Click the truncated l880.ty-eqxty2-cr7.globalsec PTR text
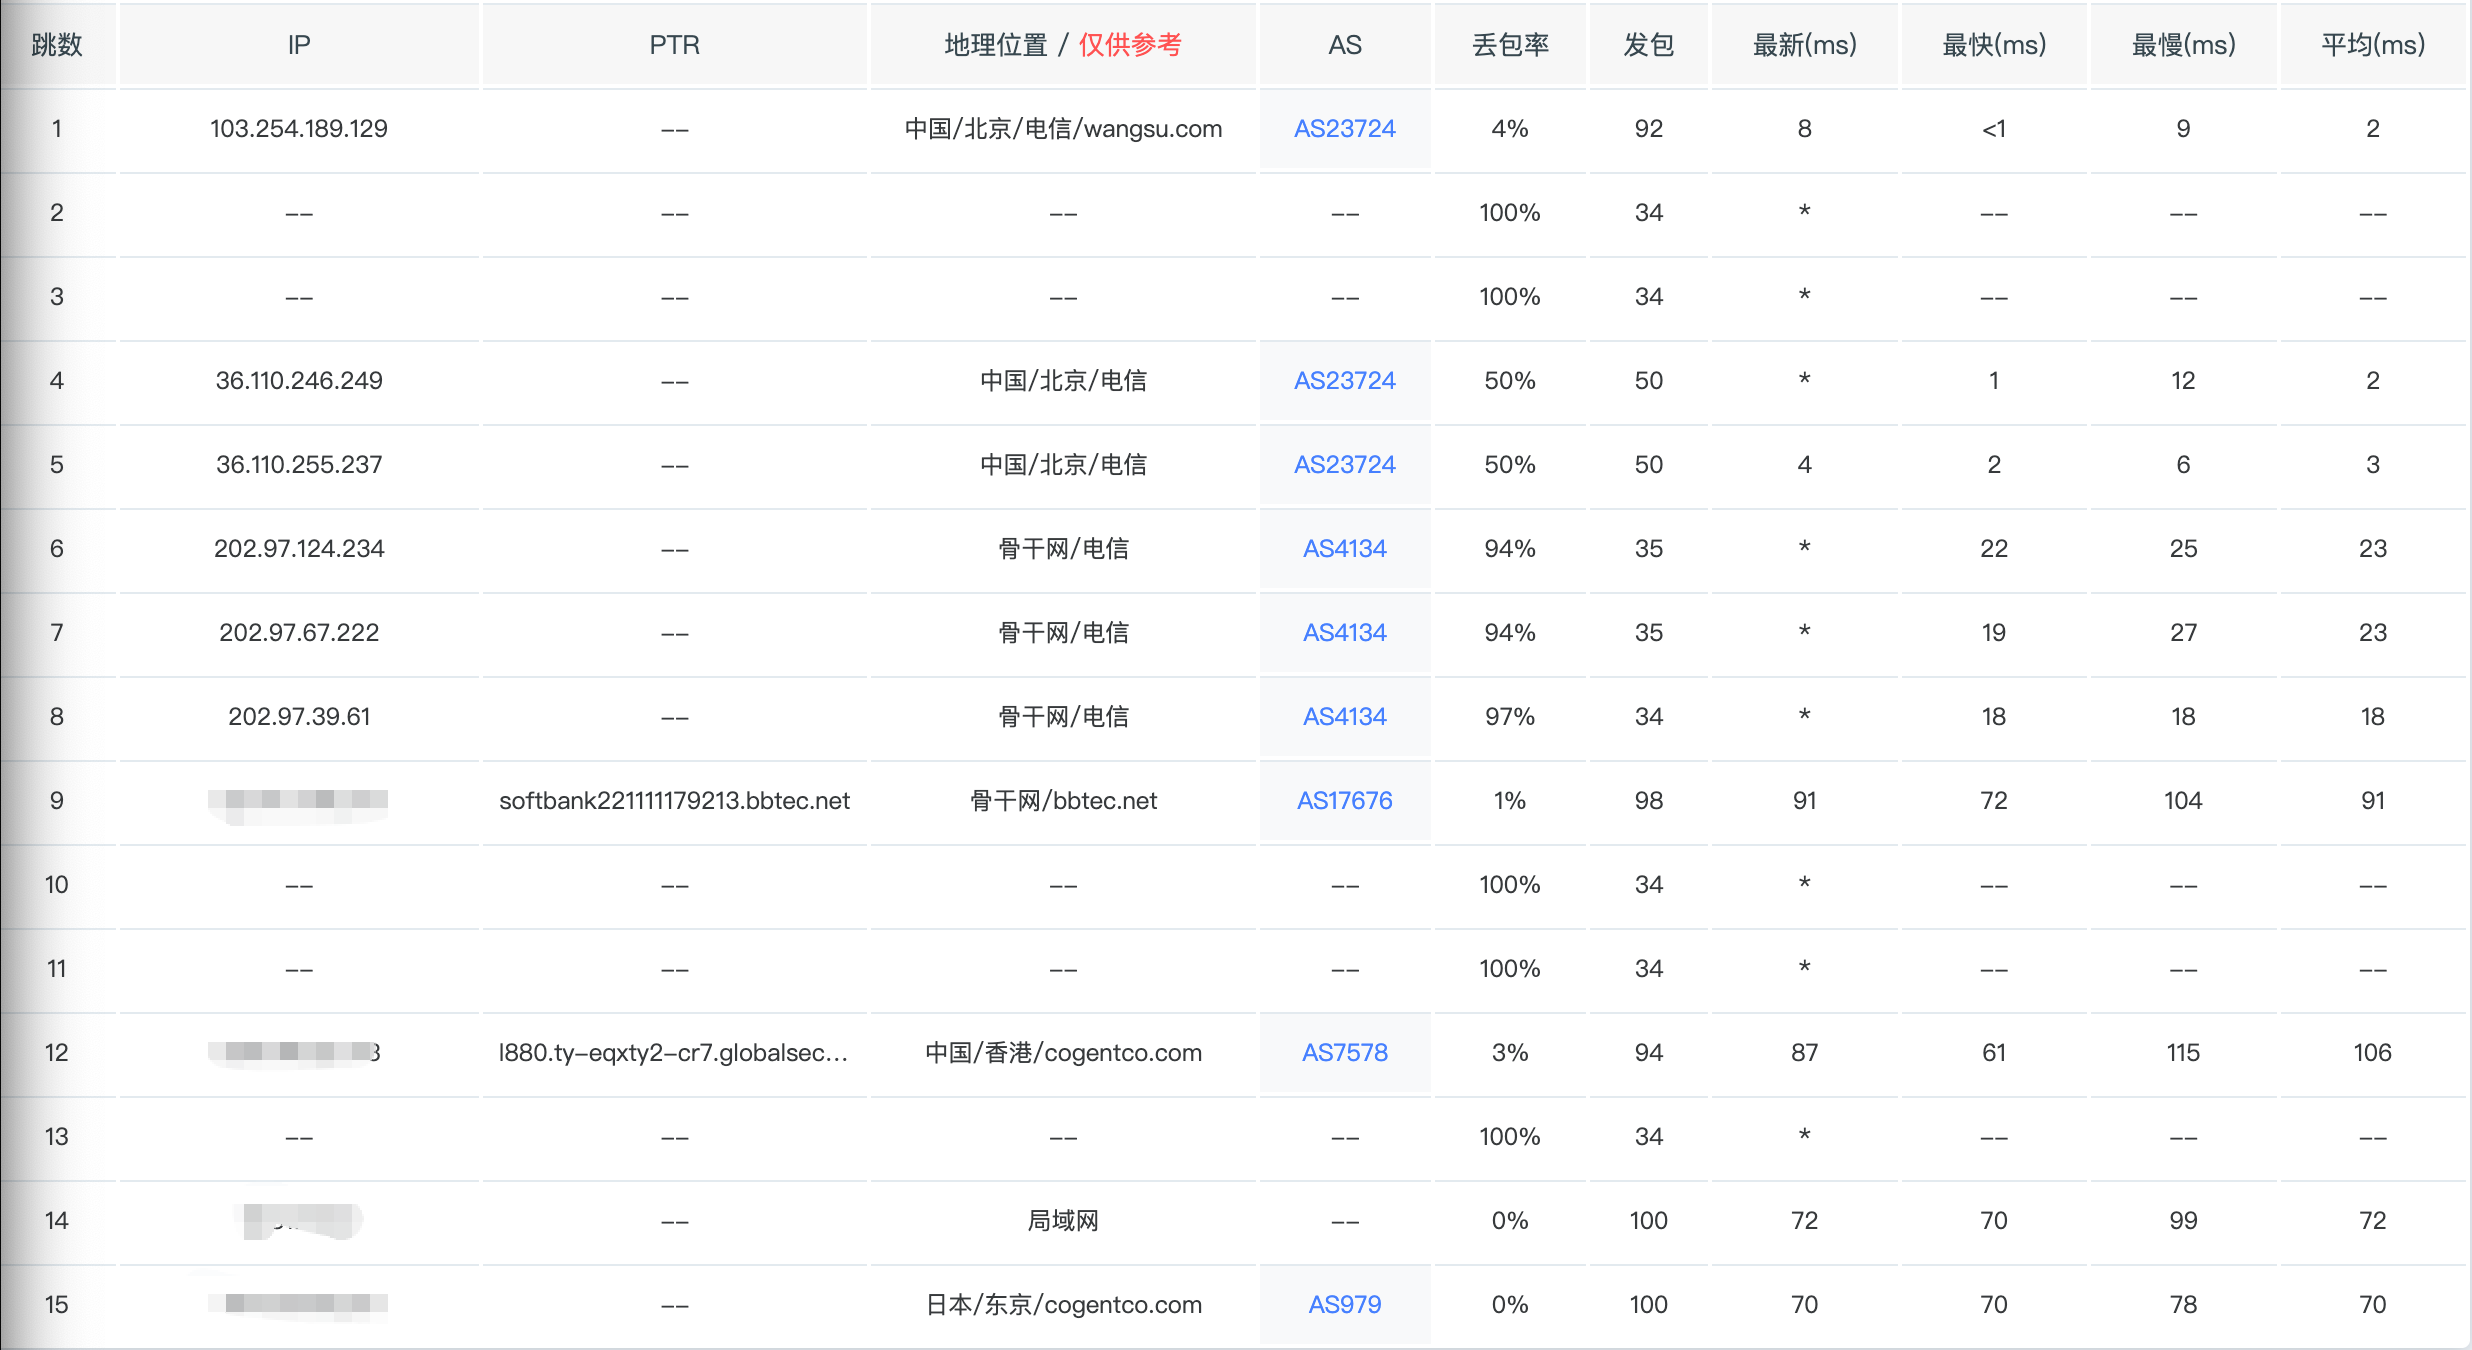This screenshot has height=1350, width=2472. click(x=672, y=1053)
